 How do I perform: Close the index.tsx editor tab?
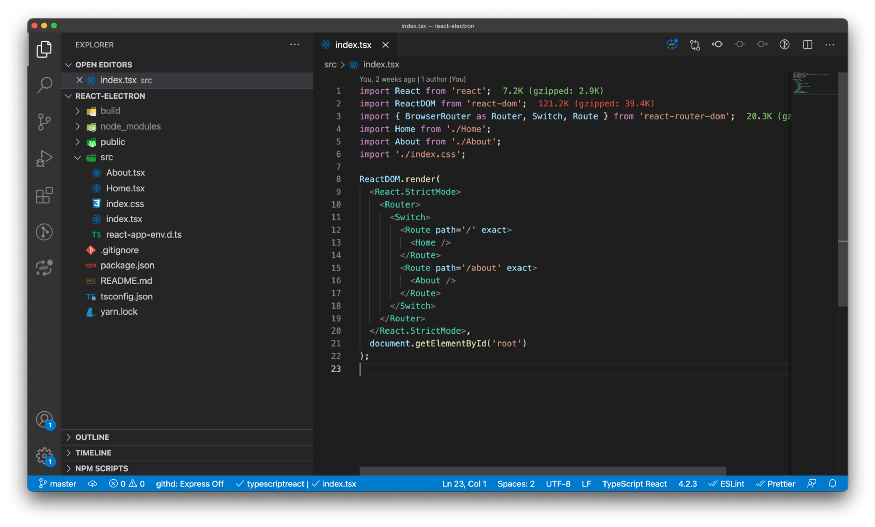pyautogui.click(x=386, y=45)
